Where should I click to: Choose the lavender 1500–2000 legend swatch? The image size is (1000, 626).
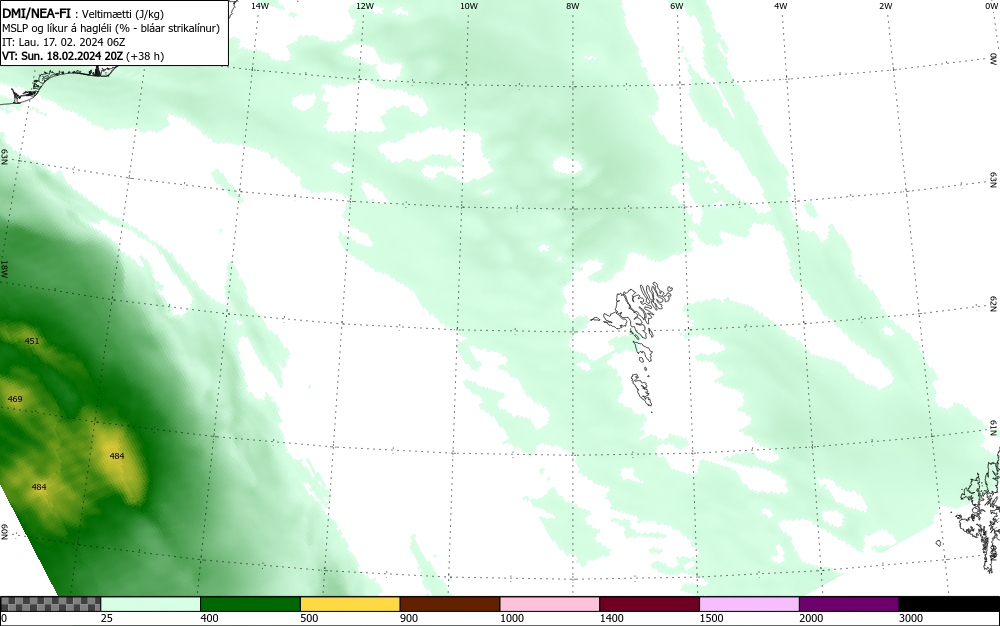click(x=749, y=604)
